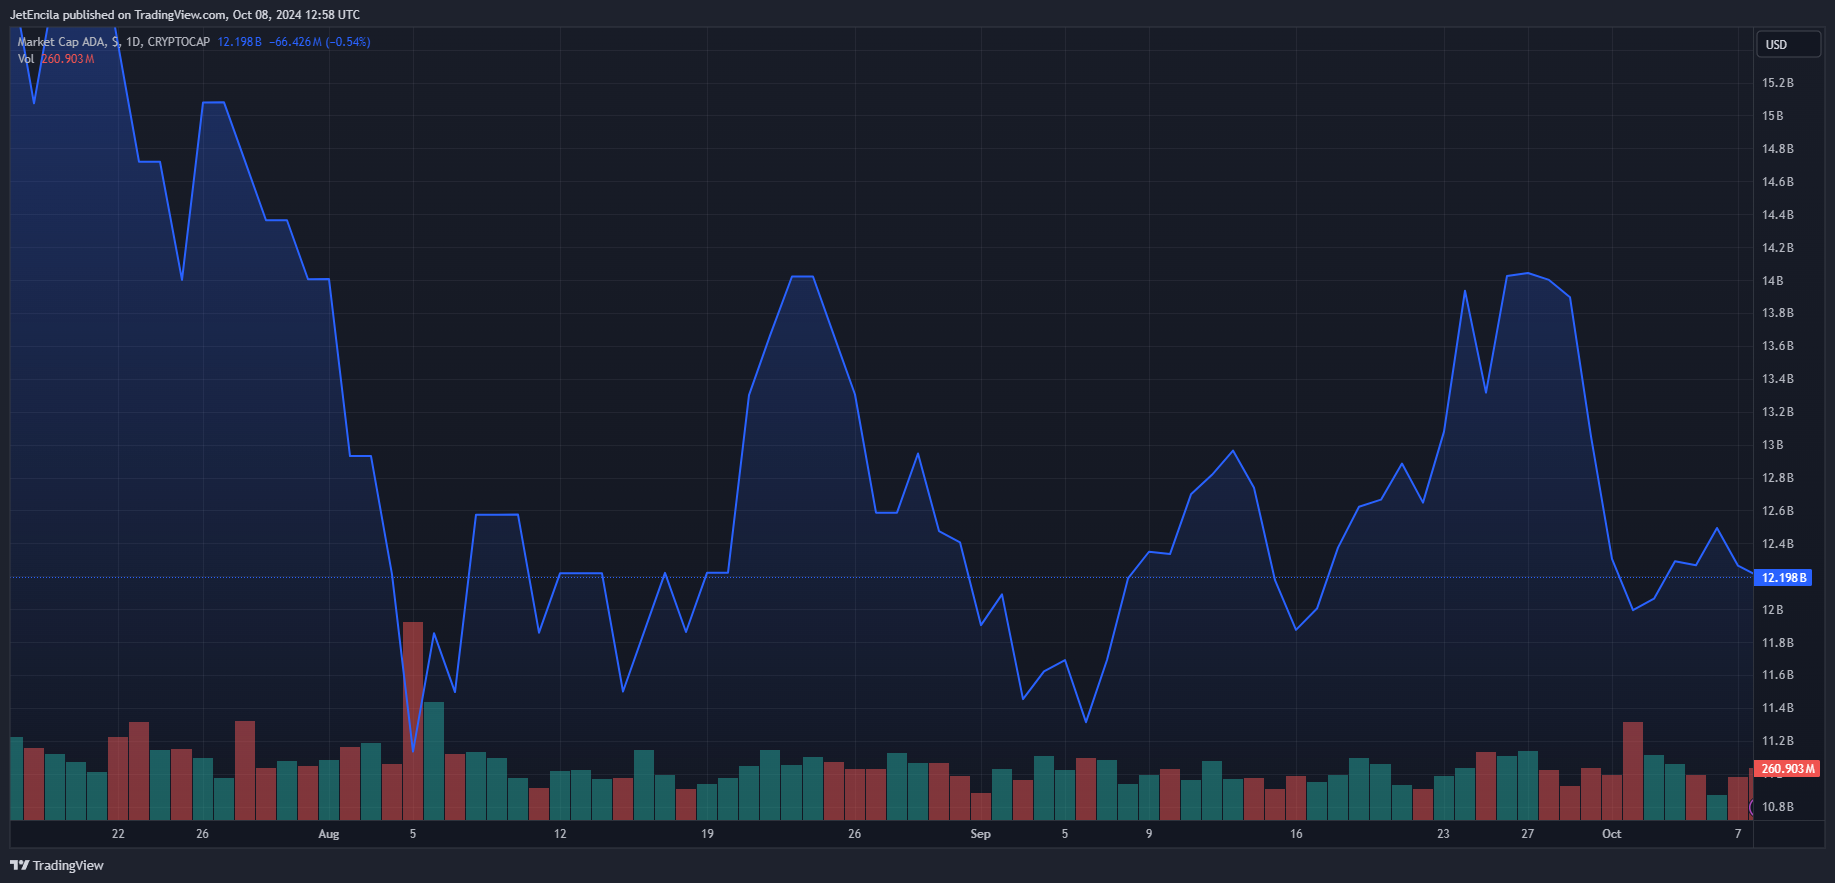This screenshot has height=883, width=1835.
Task: Click the 13B level on the price scale
Action: pos(1772,445)
